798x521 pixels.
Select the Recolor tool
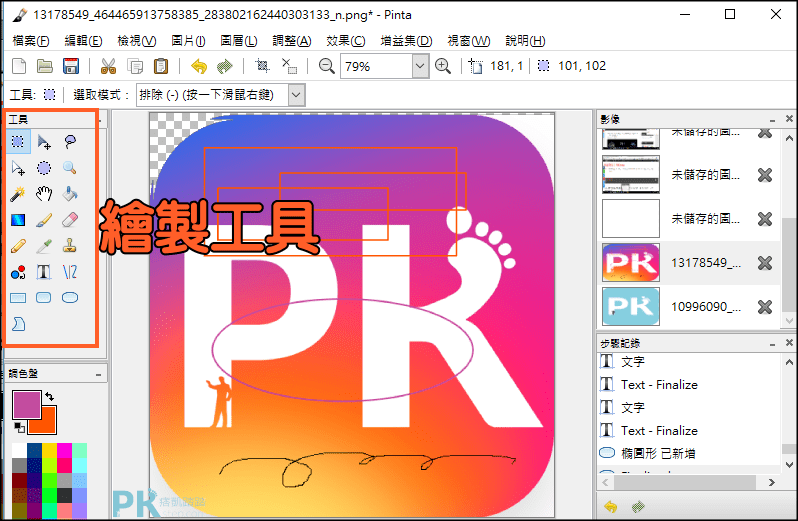[18, 272]
